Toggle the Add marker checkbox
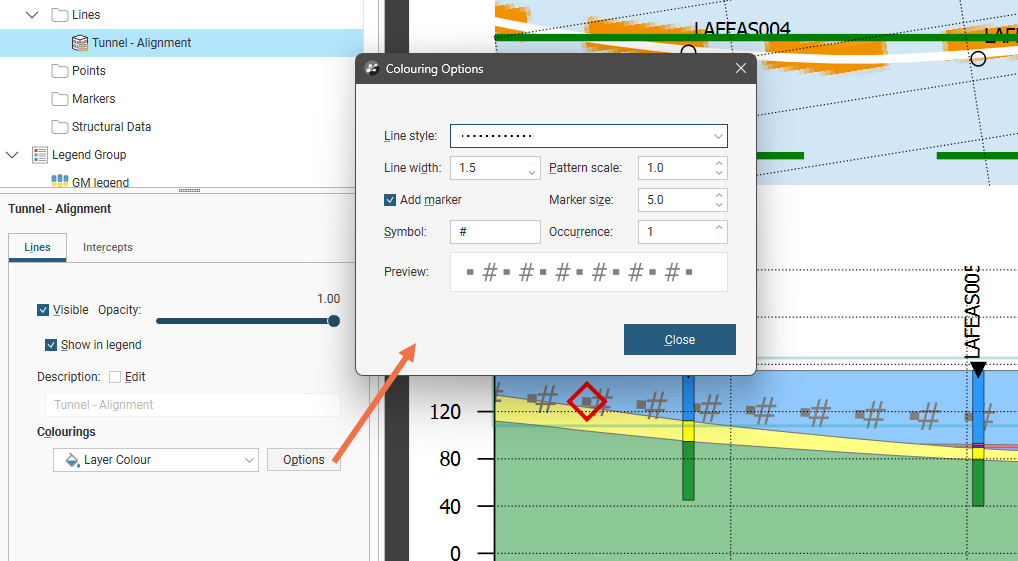Image resolution: width=1018 pixels, height=561 pixels. 390,200
